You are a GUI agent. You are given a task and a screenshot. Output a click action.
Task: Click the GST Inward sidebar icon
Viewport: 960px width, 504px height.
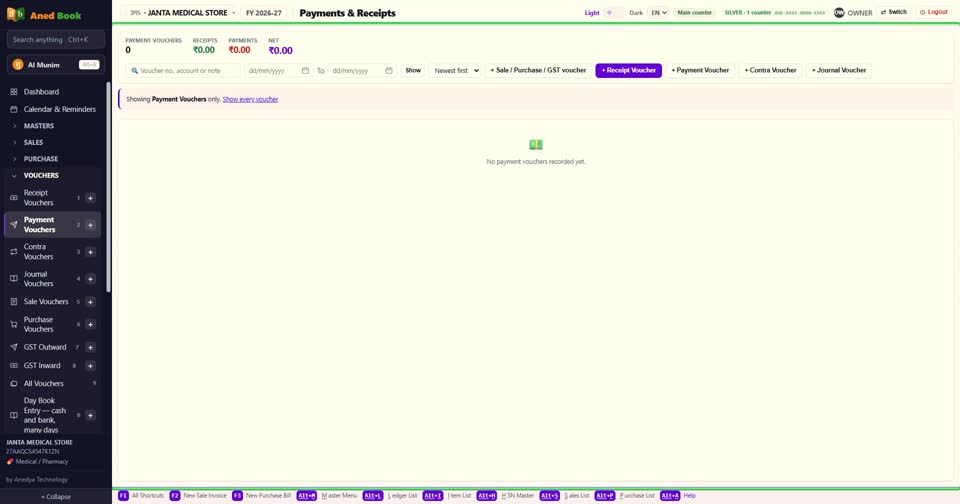click(x=13, y=366)
